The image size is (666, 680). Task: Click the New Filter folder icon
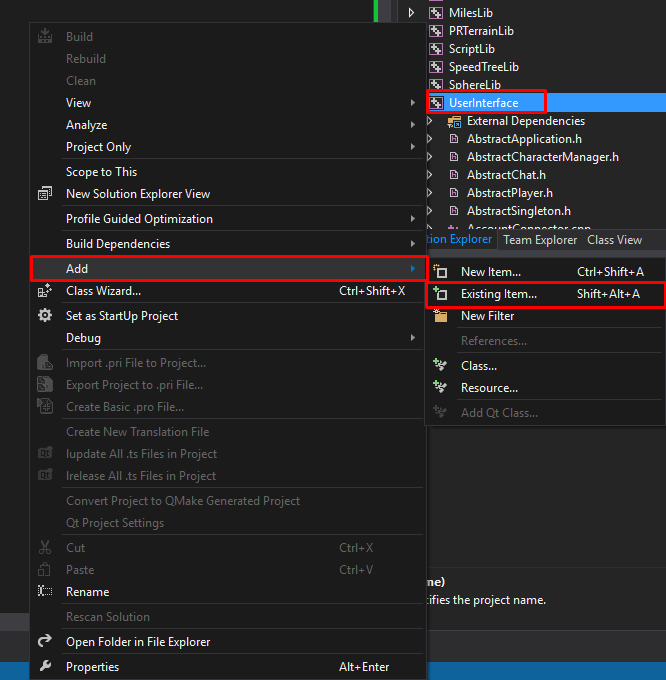coord(440,316)
